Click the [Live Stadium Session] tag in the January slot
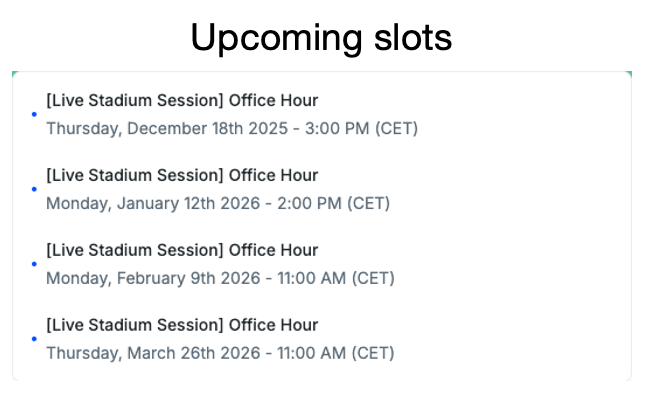 pos(135,175)
